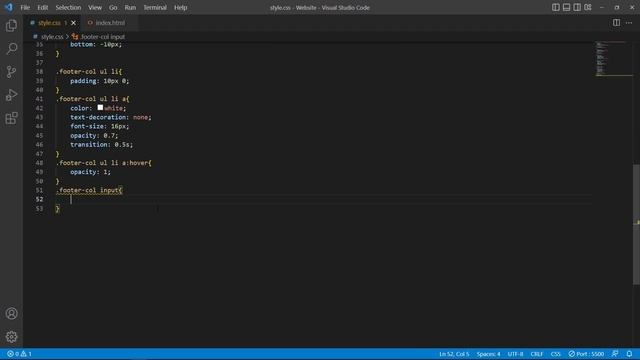Open the Manage gear icon
640x360 pixels.
coord(11,337)
